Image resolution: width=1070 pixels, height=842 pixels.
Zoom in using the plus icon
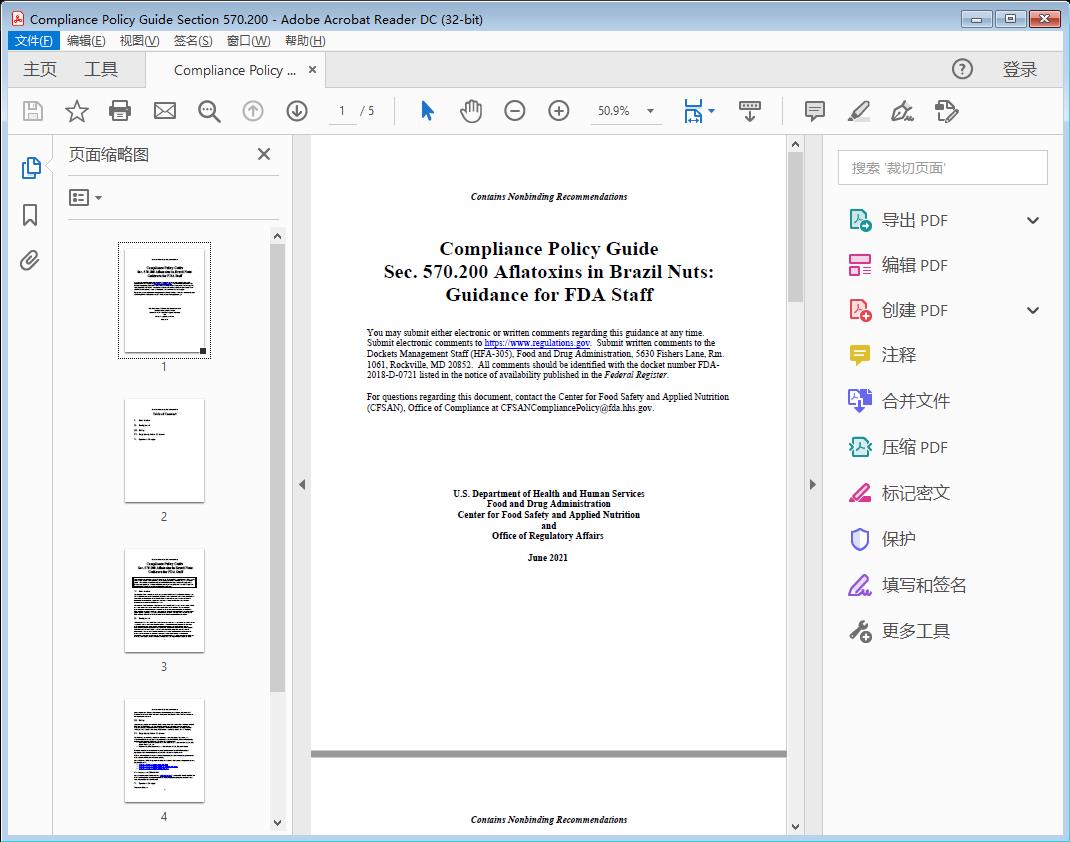pos(559,111)
